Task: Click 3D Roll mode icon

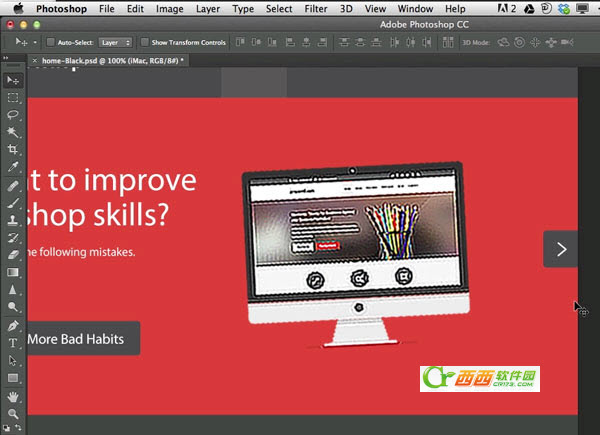Action: pos(519,42)
